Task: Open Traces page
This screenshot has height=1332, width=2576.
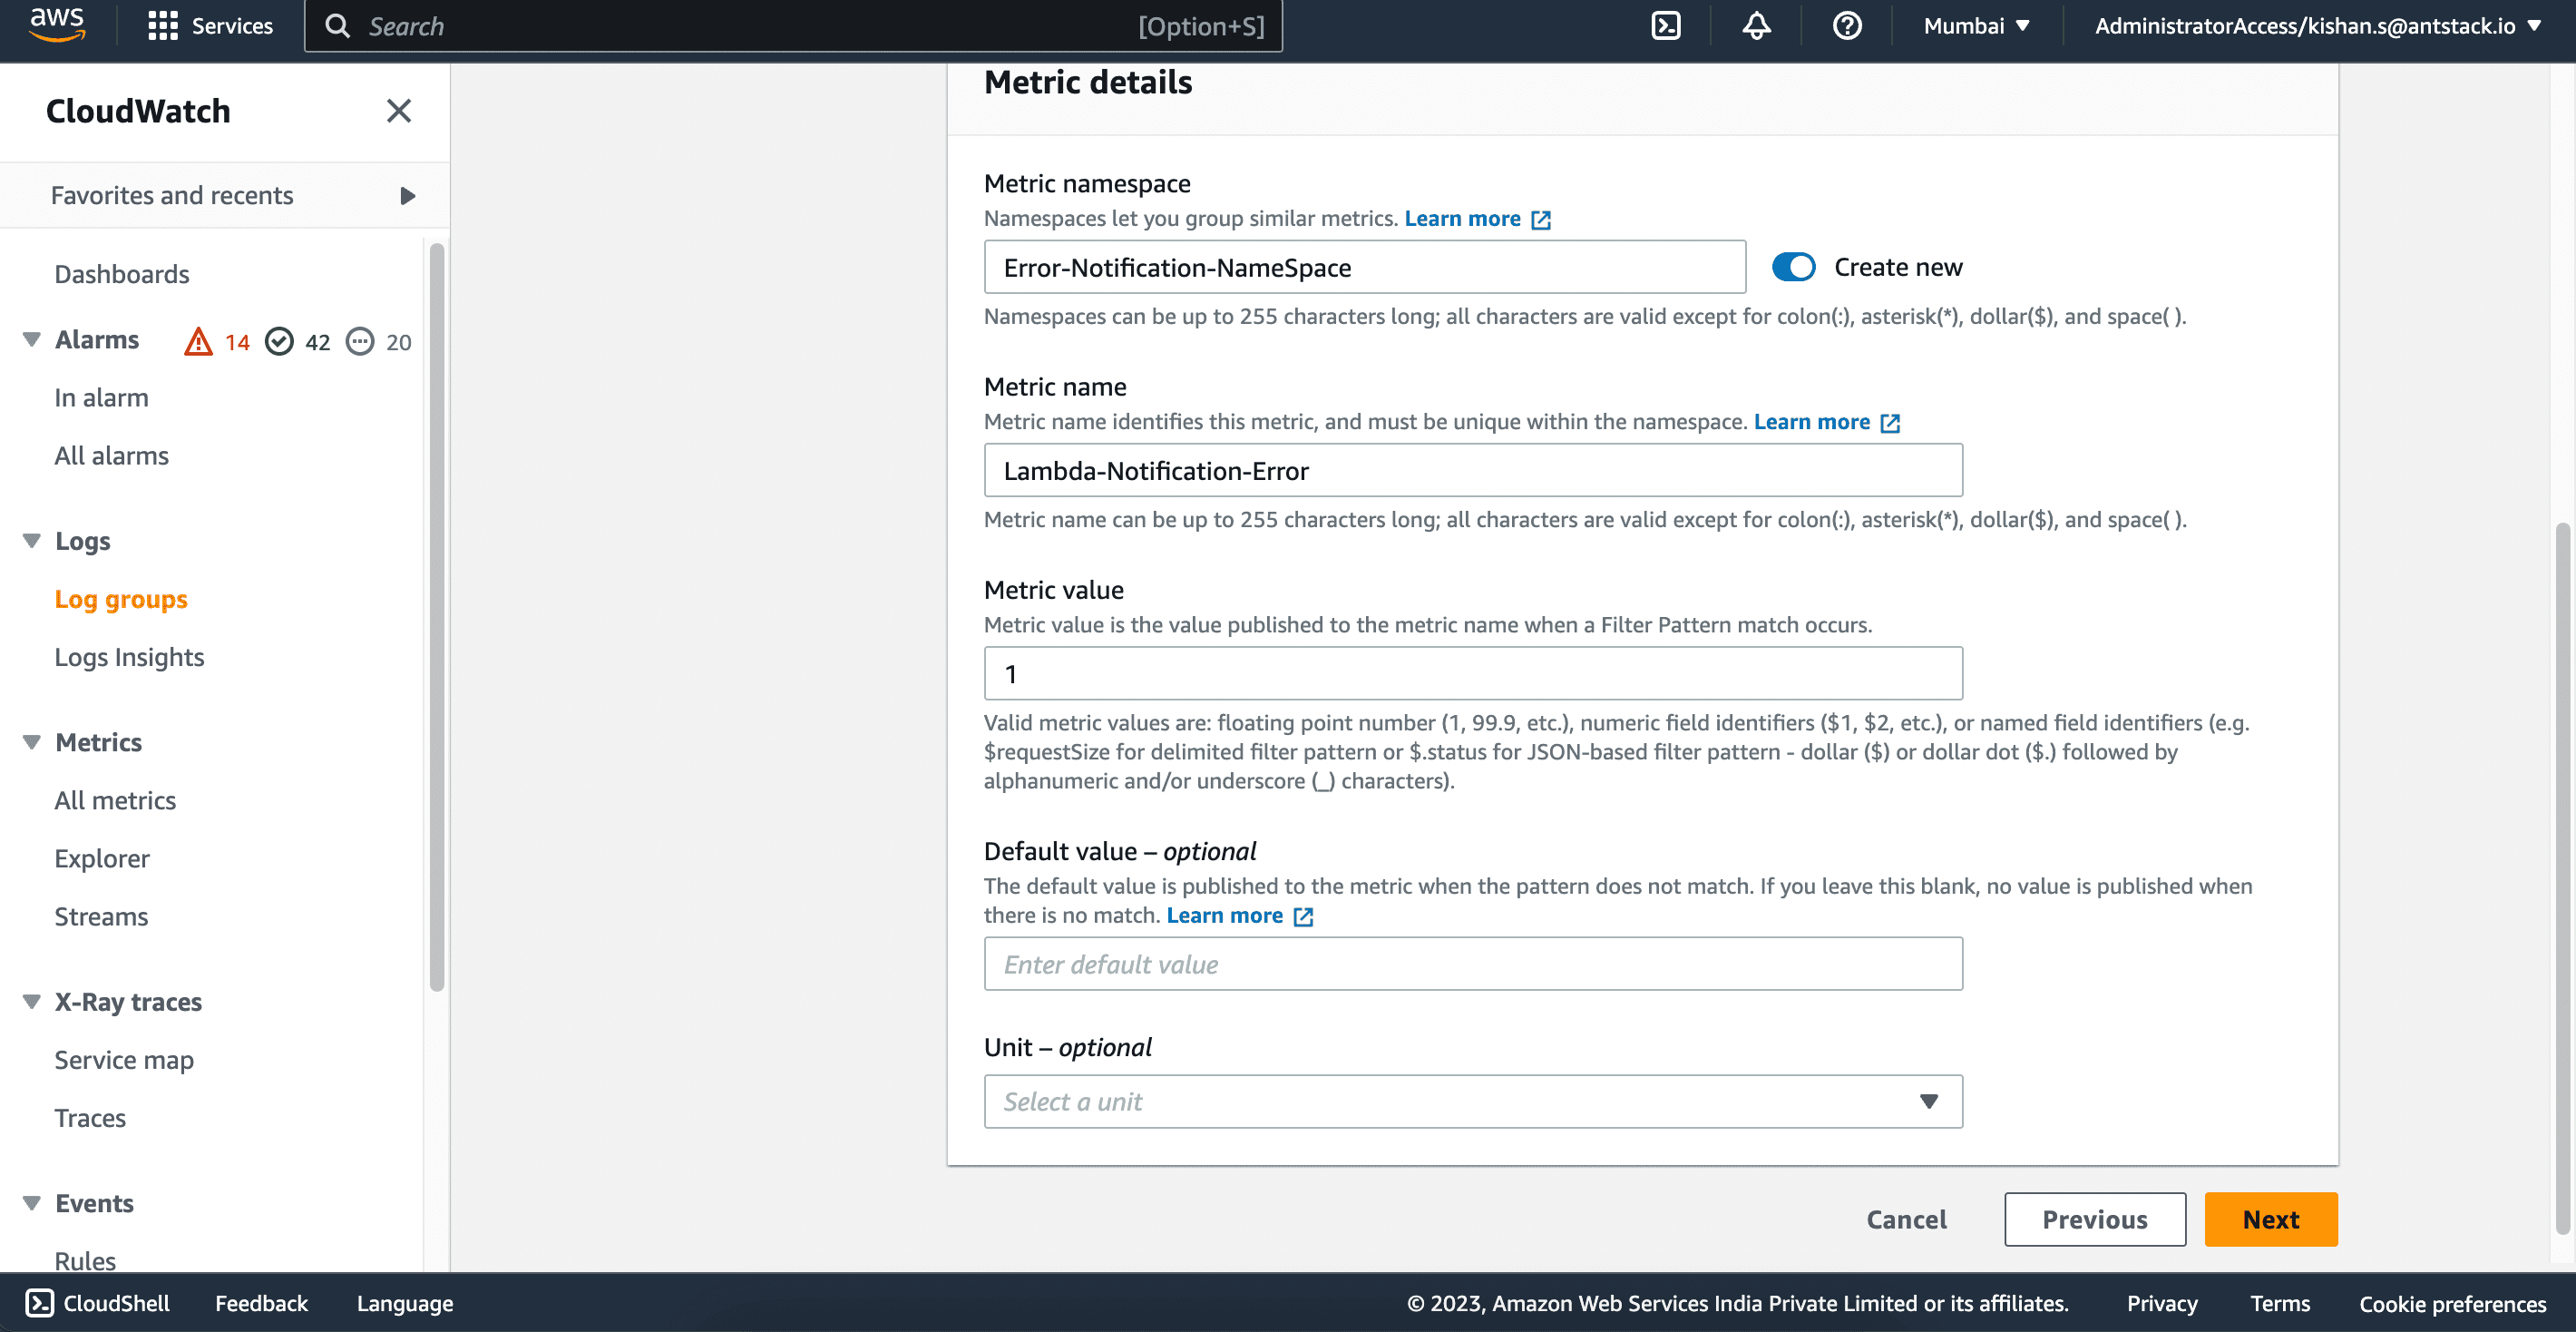Action: (90, 1118)
